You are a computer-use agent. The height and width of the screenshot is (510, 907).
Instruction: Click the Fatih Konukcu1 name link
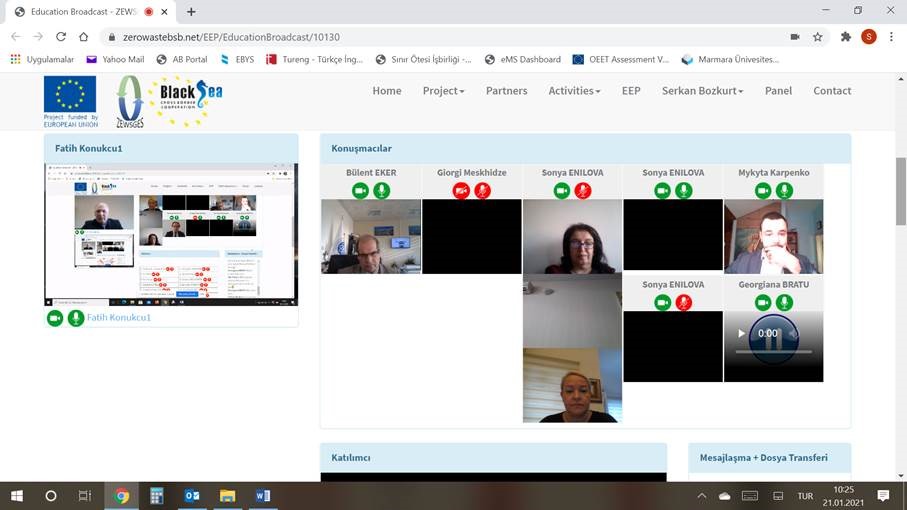point(119,318)
